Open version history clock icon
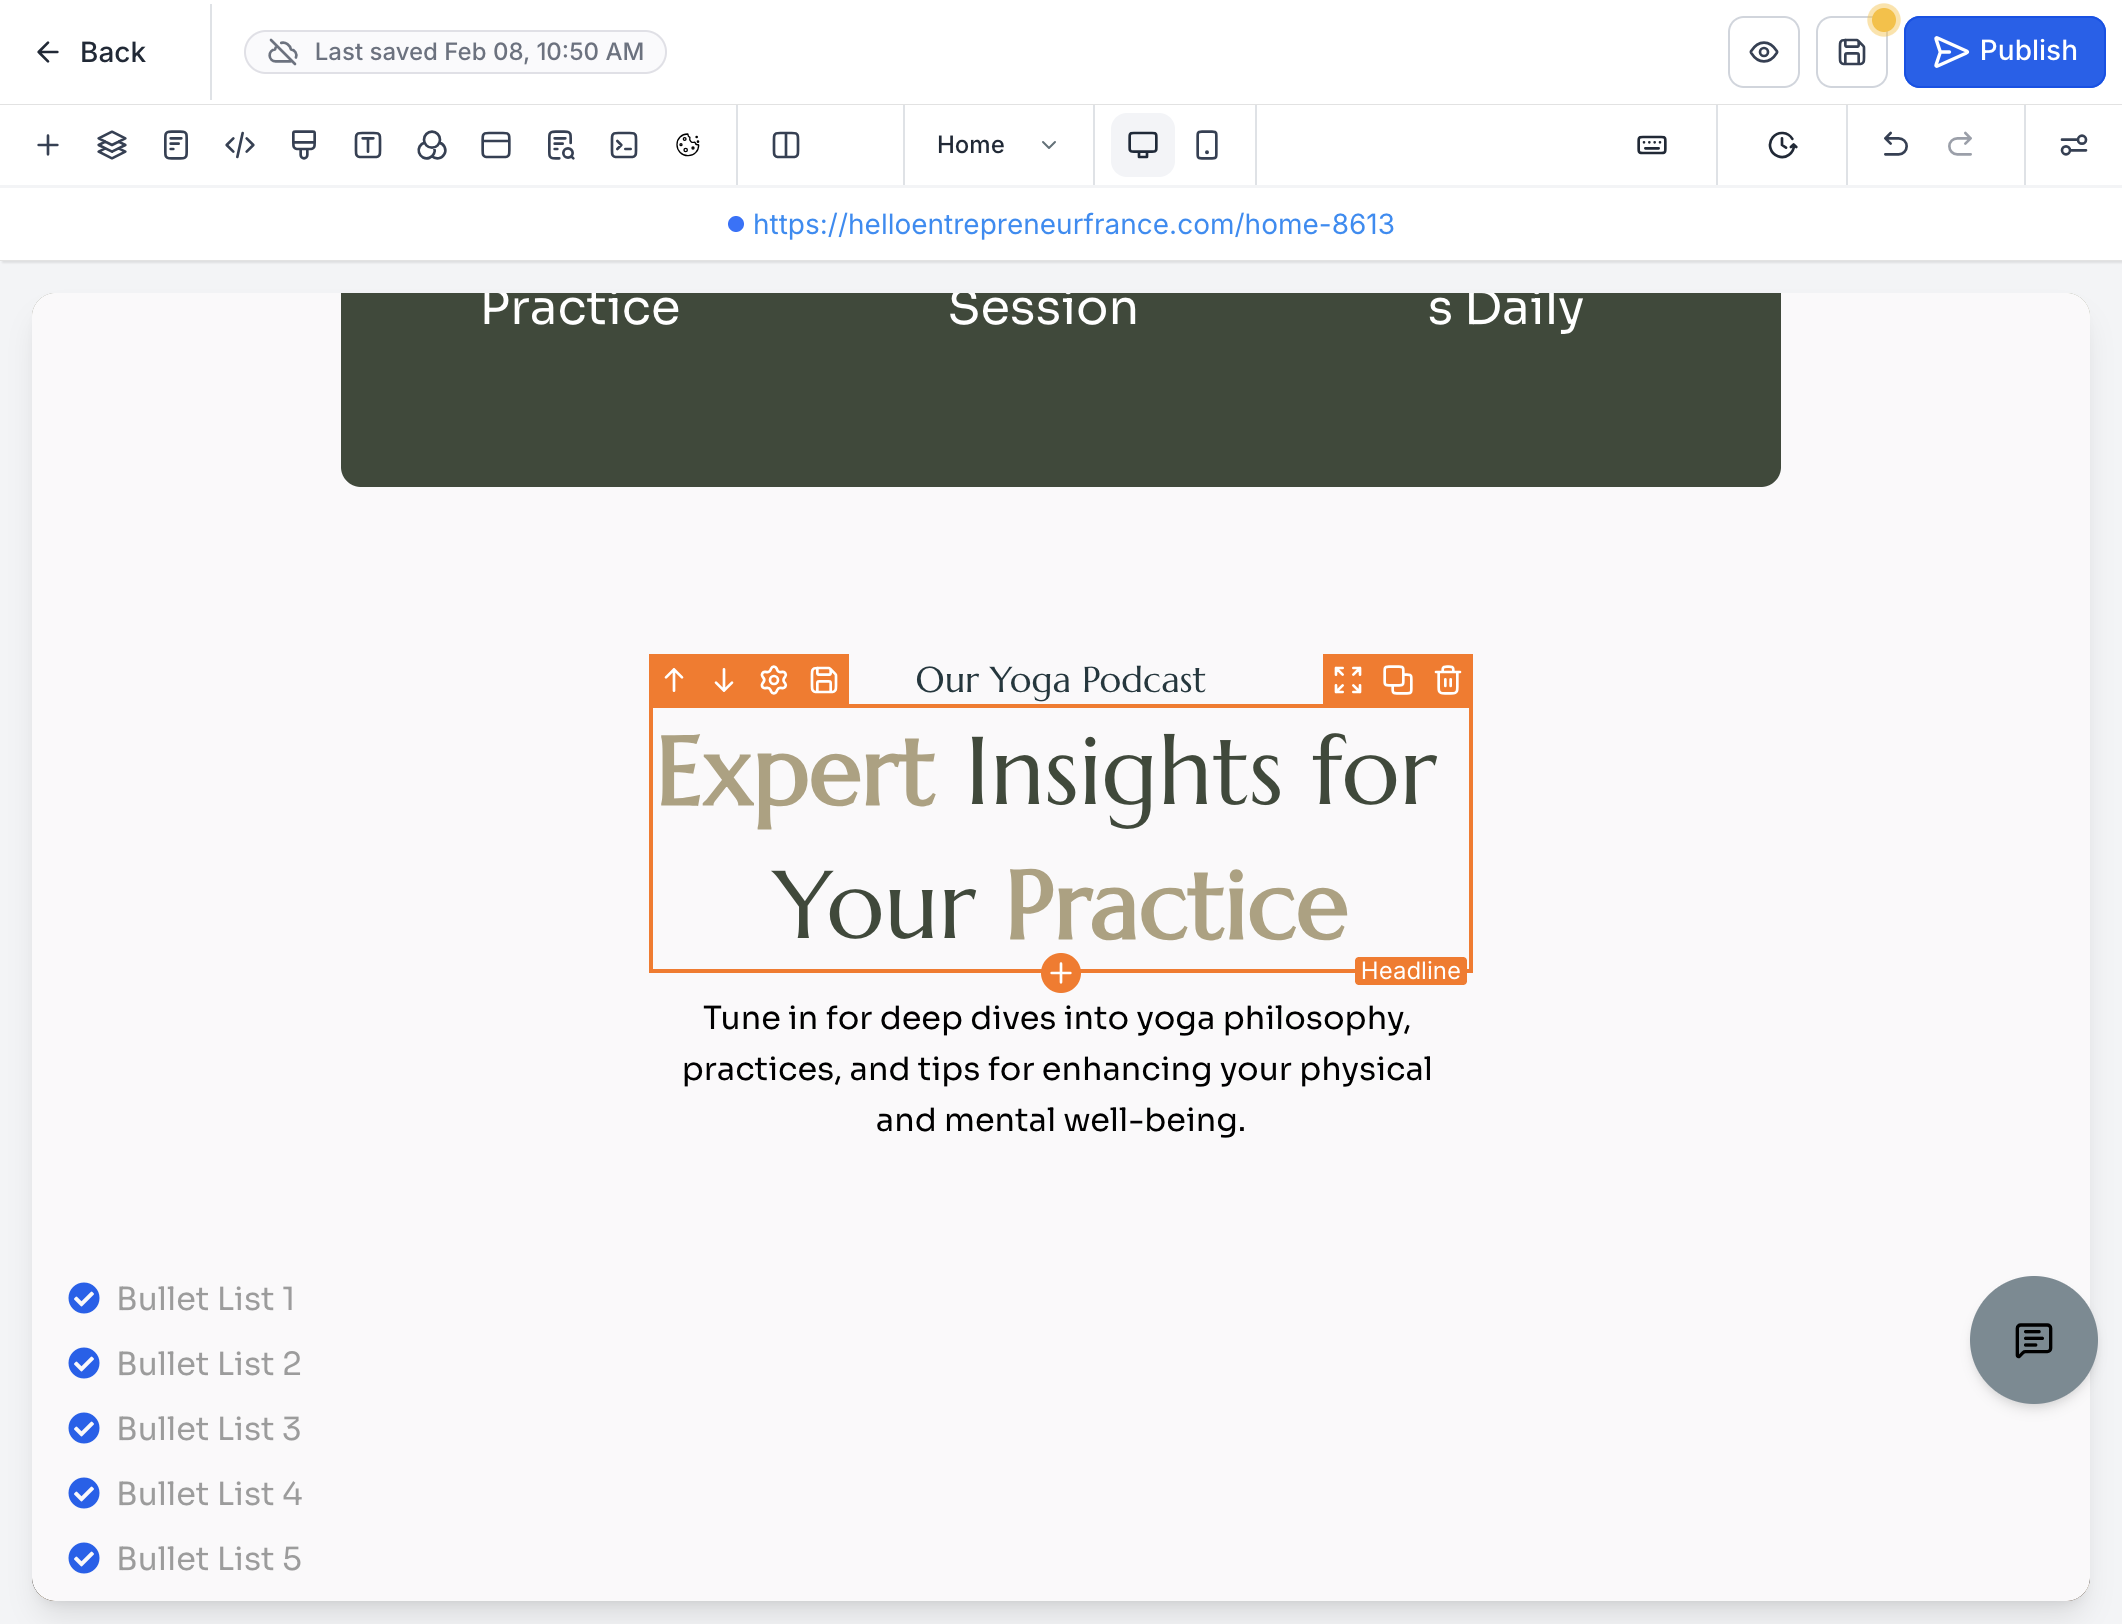Screen dimensions: 2122x1624 click(x=1782, y=145)
